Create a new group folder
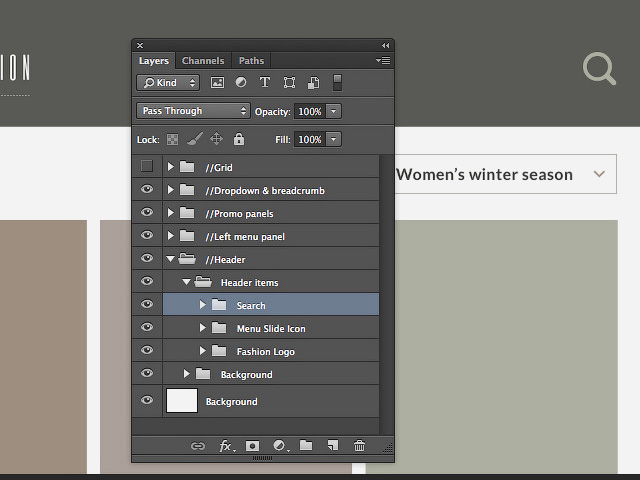The height and width of the screenshot is (480, 640). [x=306, y=446]
